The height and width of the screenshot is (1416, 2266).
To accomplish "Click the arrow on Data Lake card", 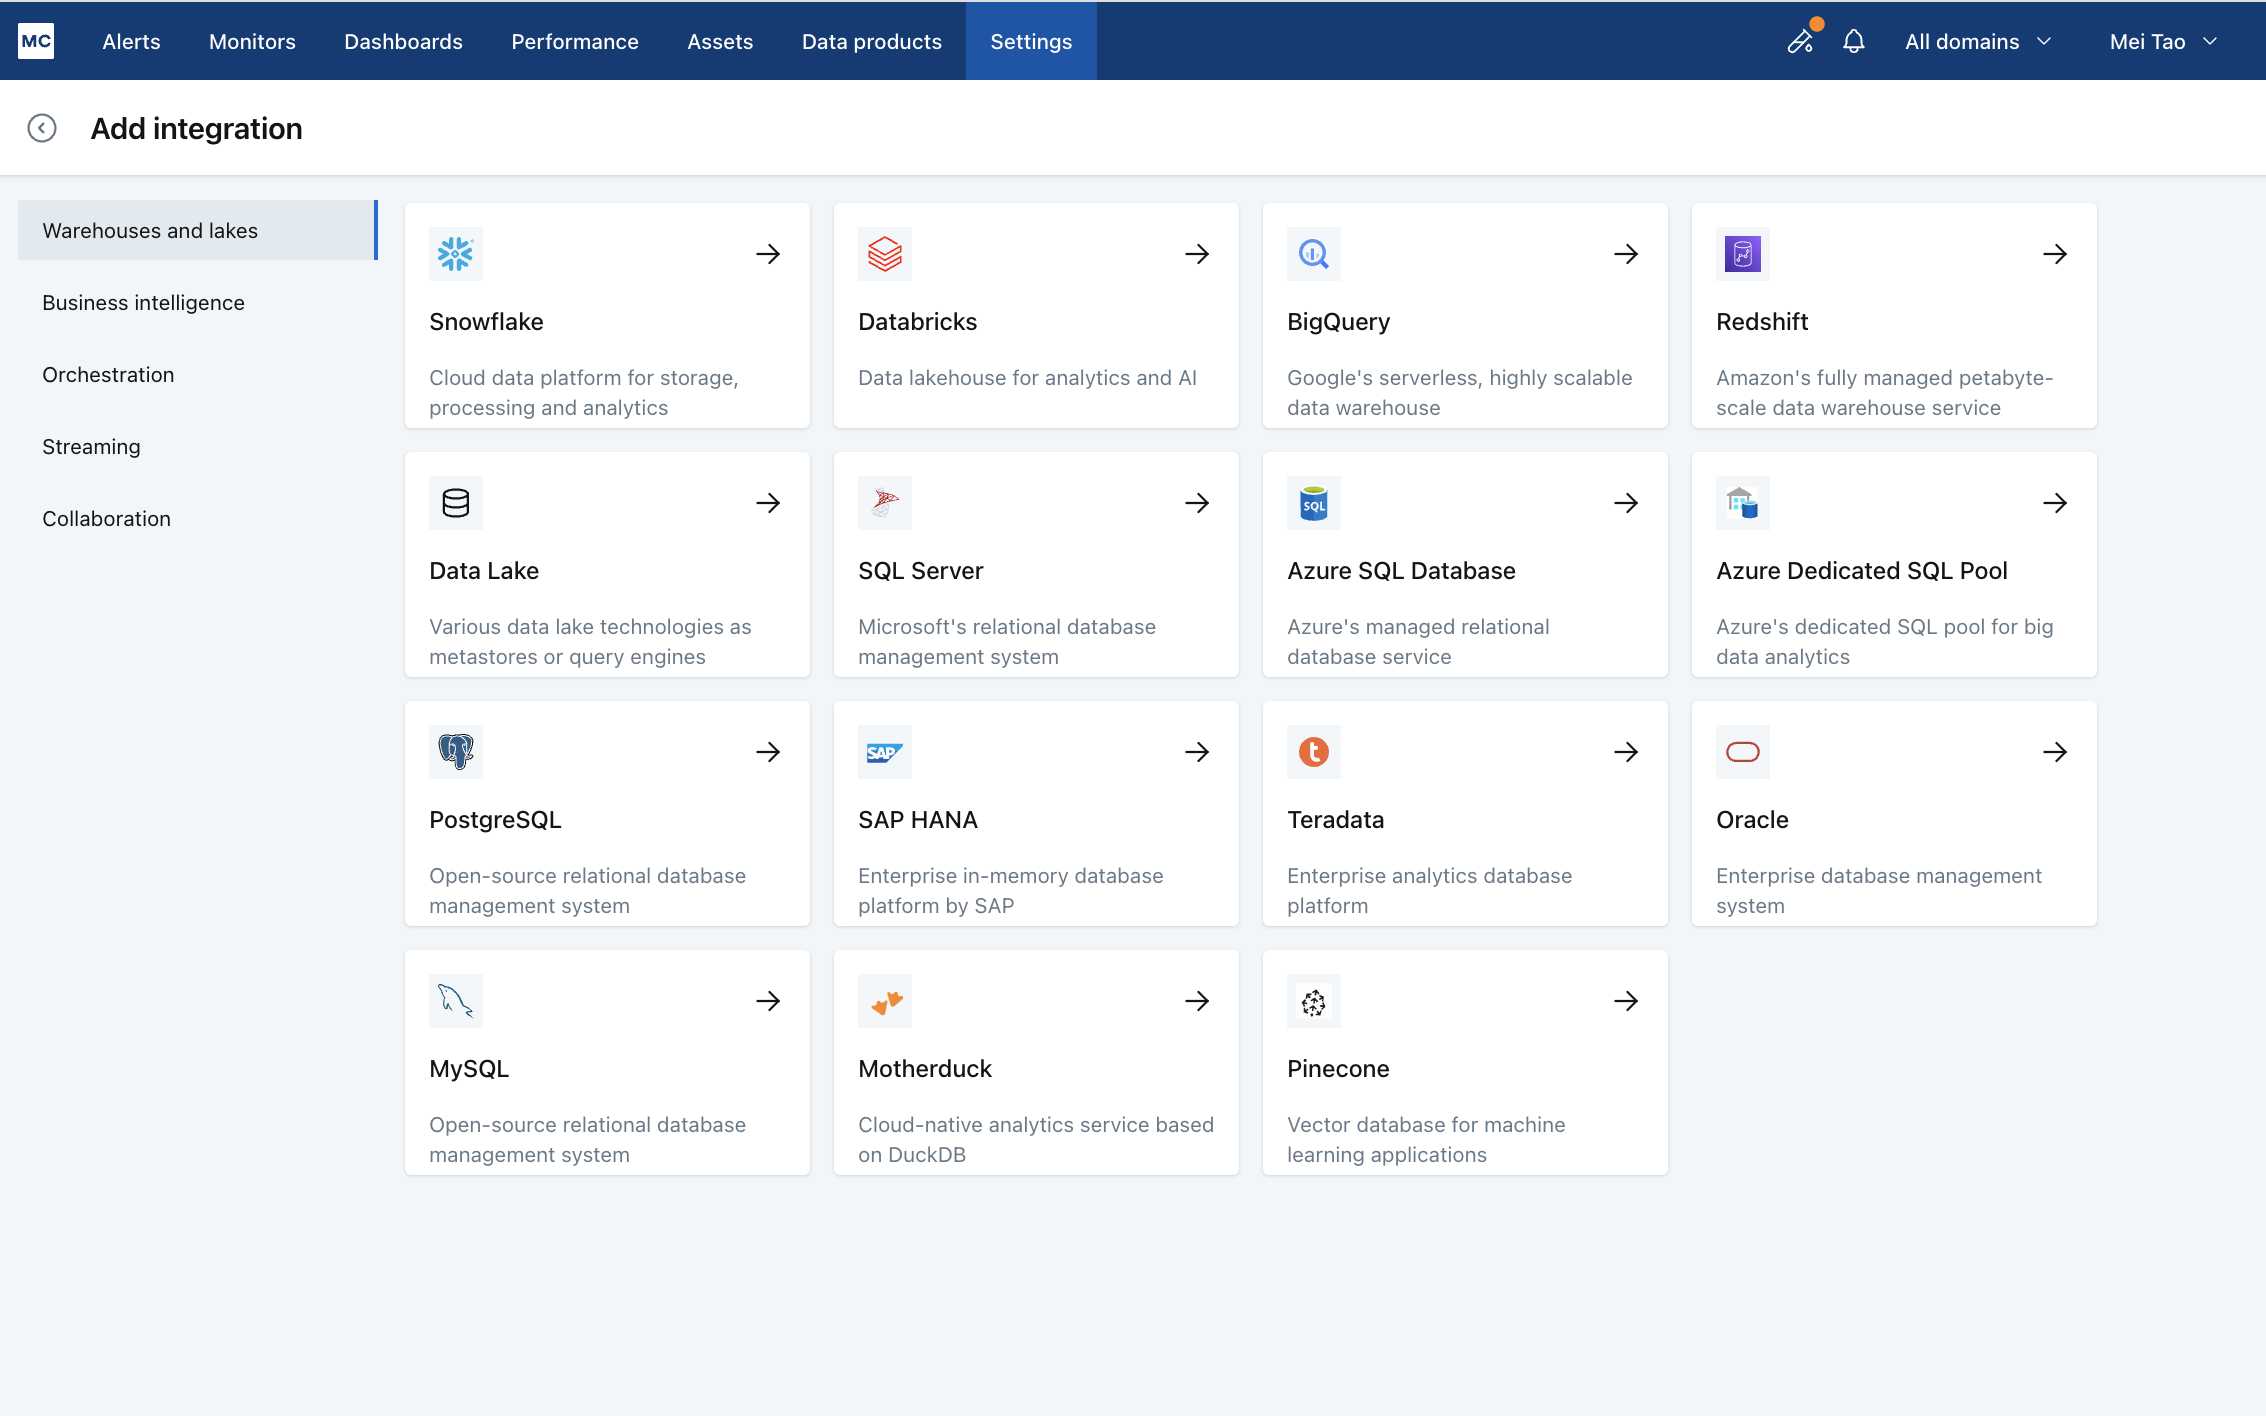I will [x=768, y=503].
